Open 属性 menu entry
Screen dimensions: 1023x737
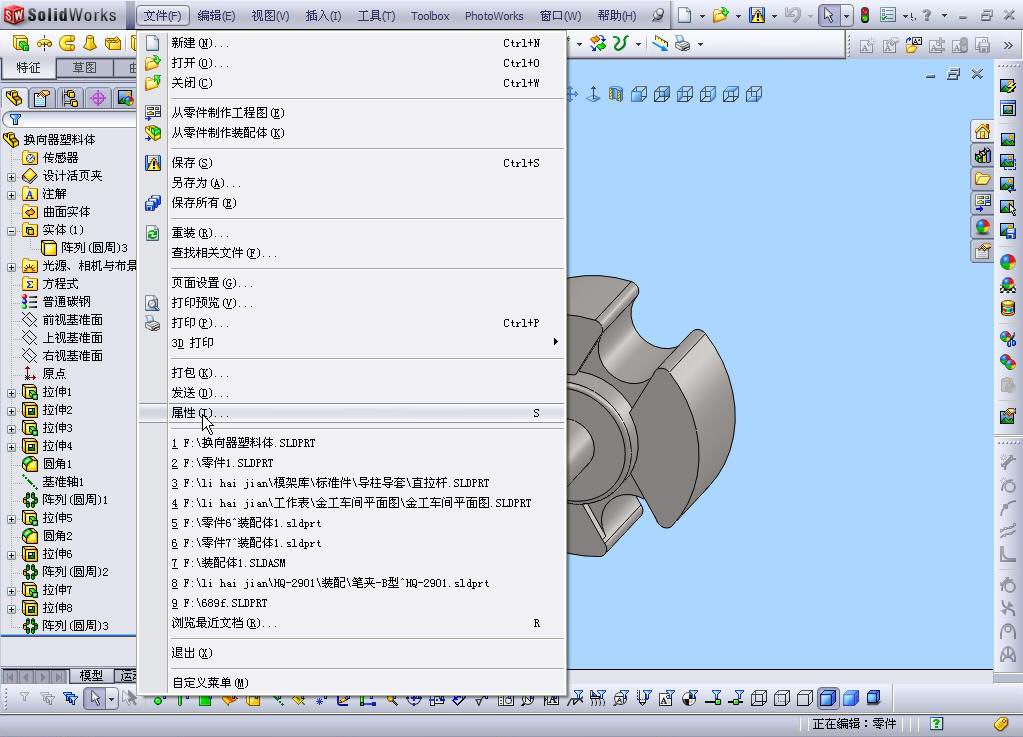point(352,413)
